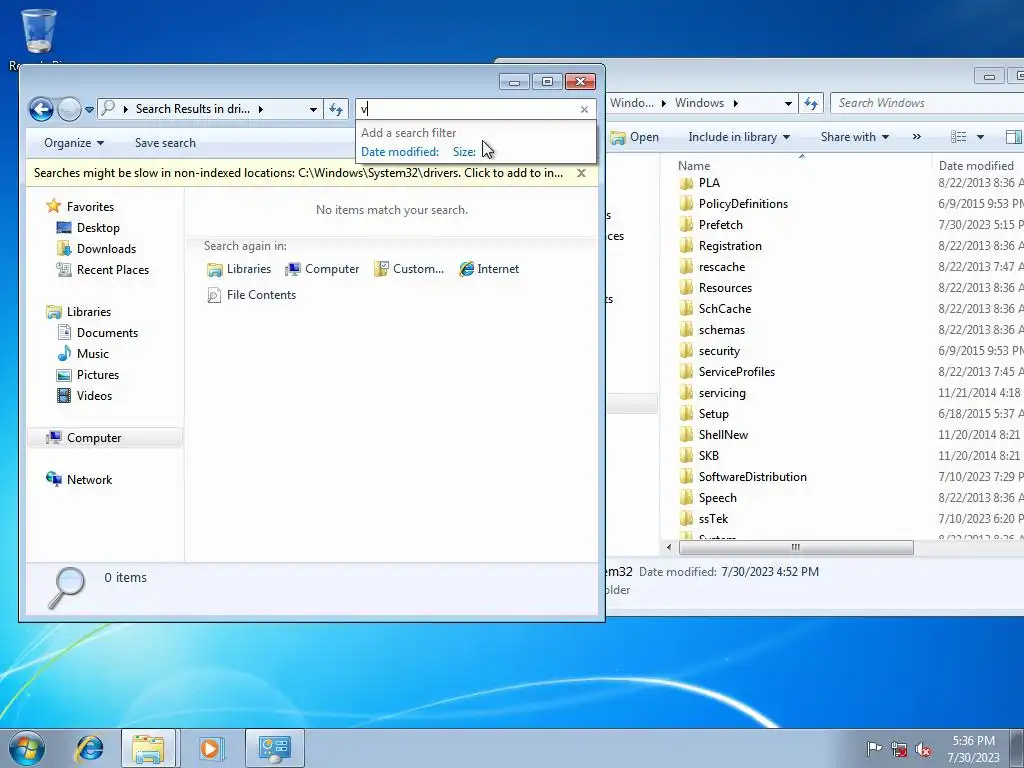Open Include in library dropdown
Viewport: 1024px width, 768px height.
739,136
